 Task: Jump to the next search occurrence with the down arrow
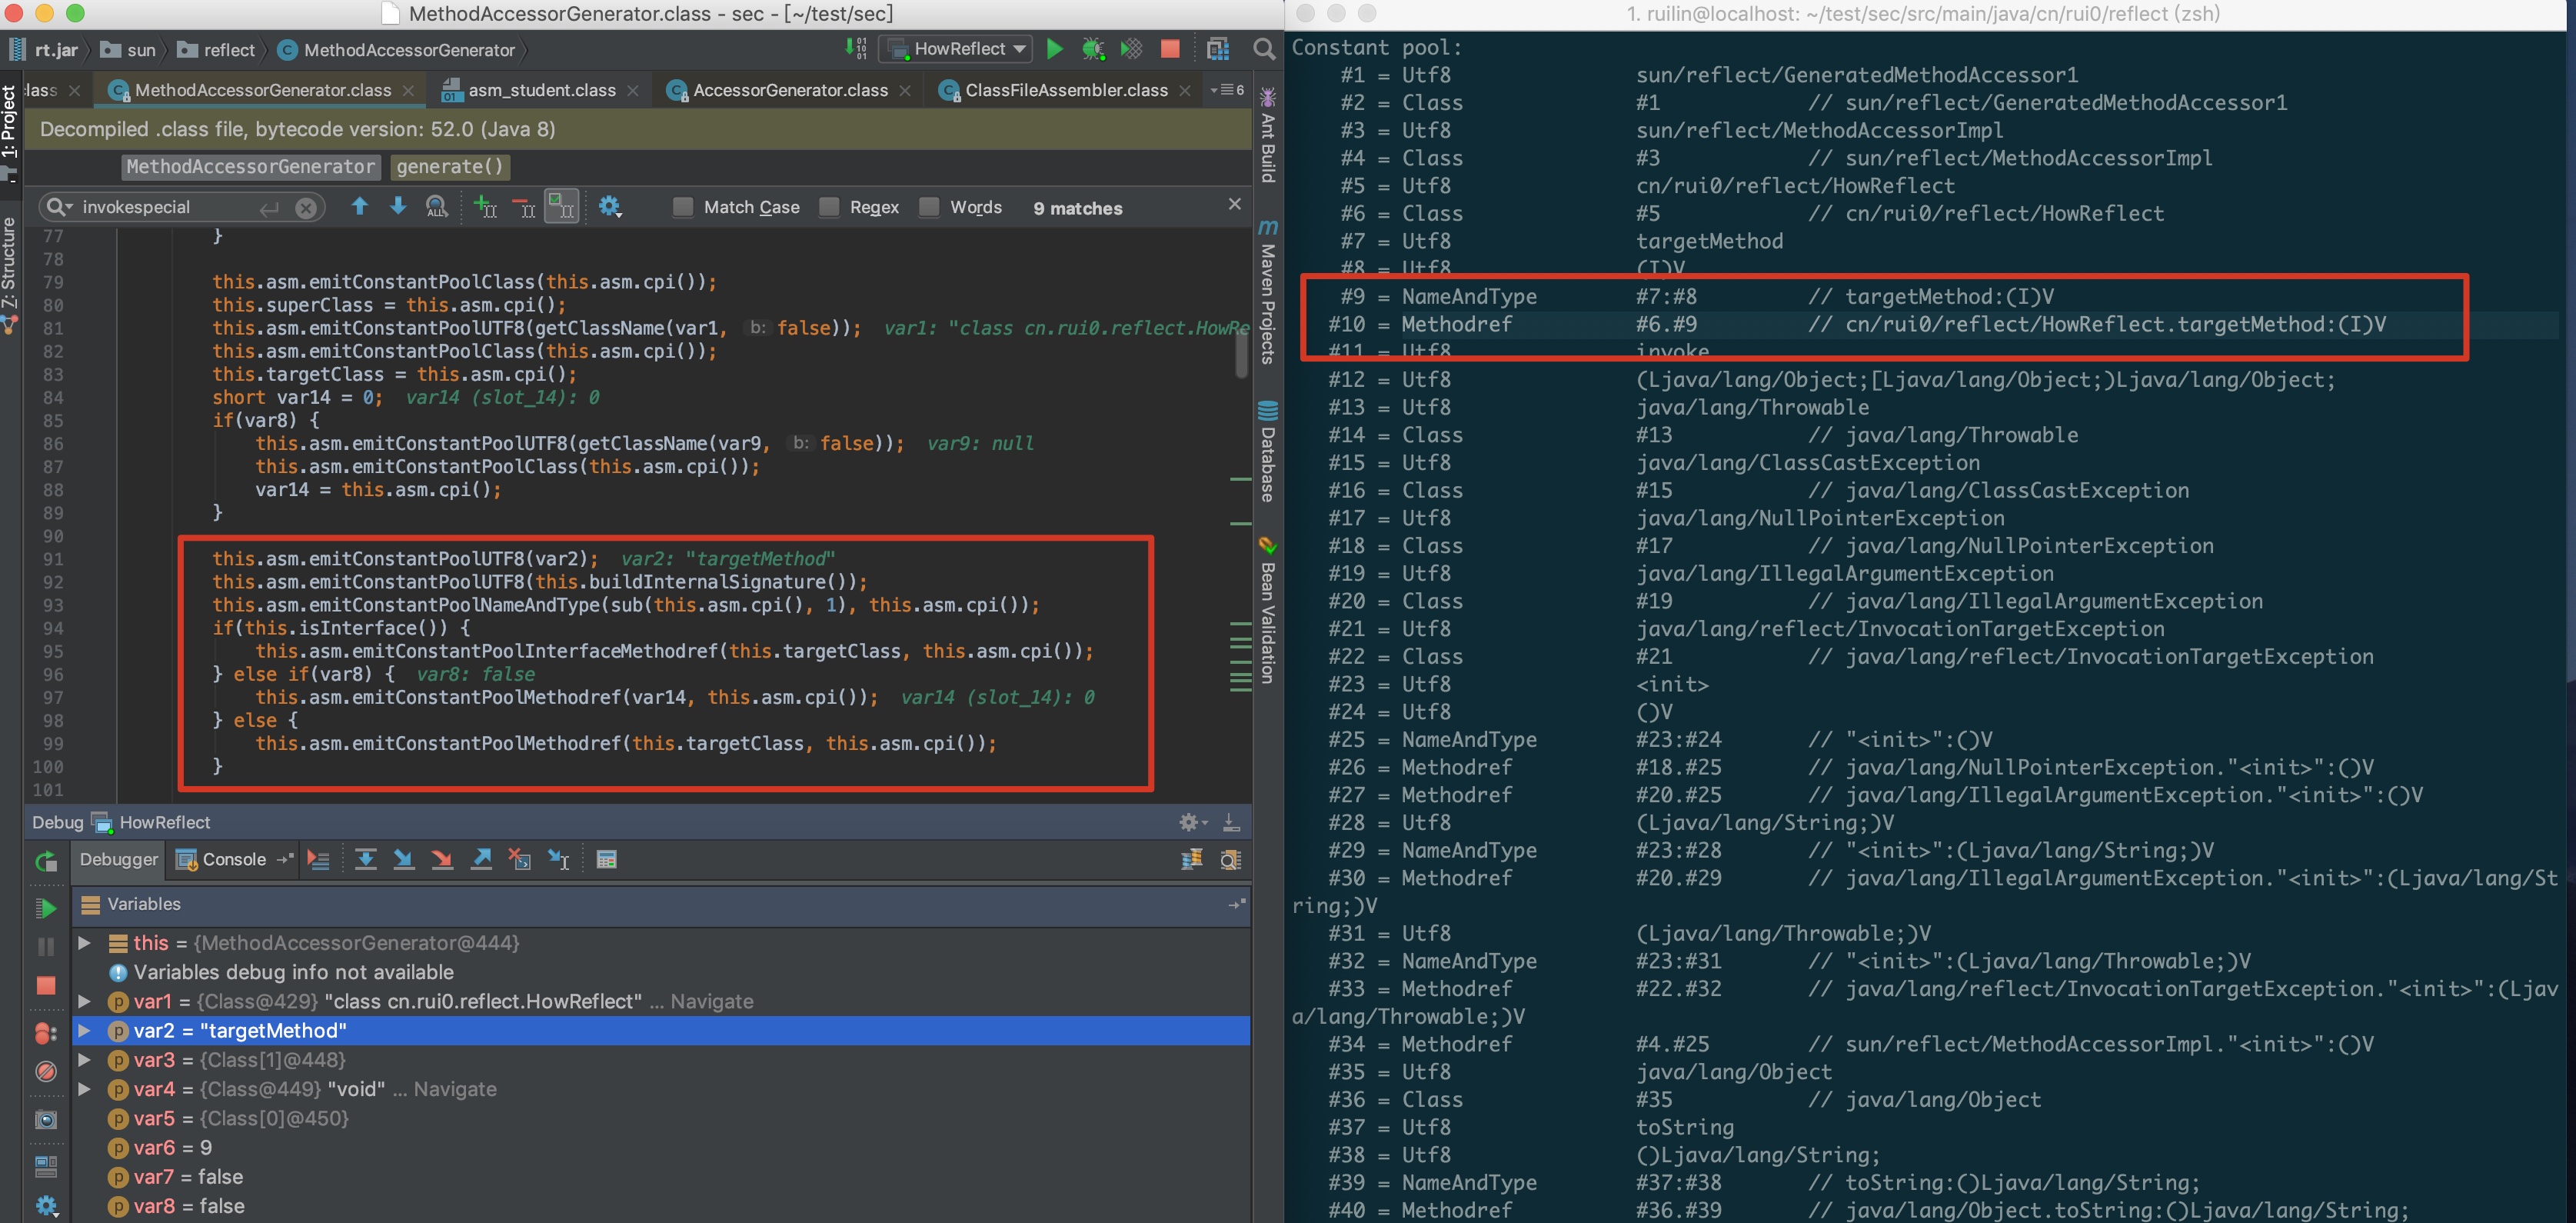tap(398, 207)
